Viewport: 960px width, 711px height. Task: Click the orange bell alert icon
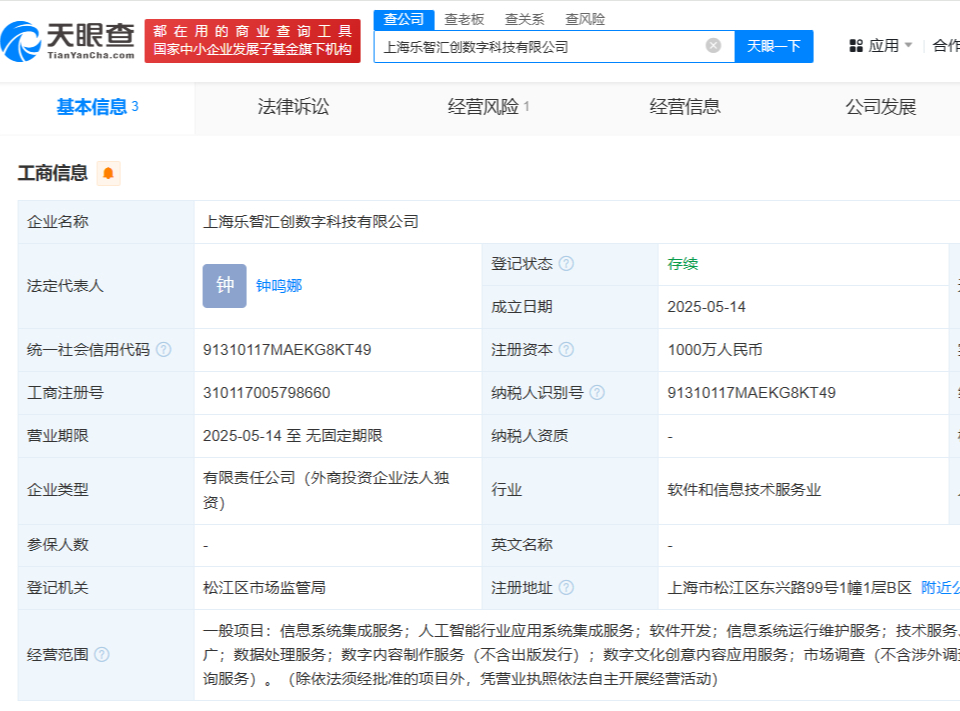[108, 174]
